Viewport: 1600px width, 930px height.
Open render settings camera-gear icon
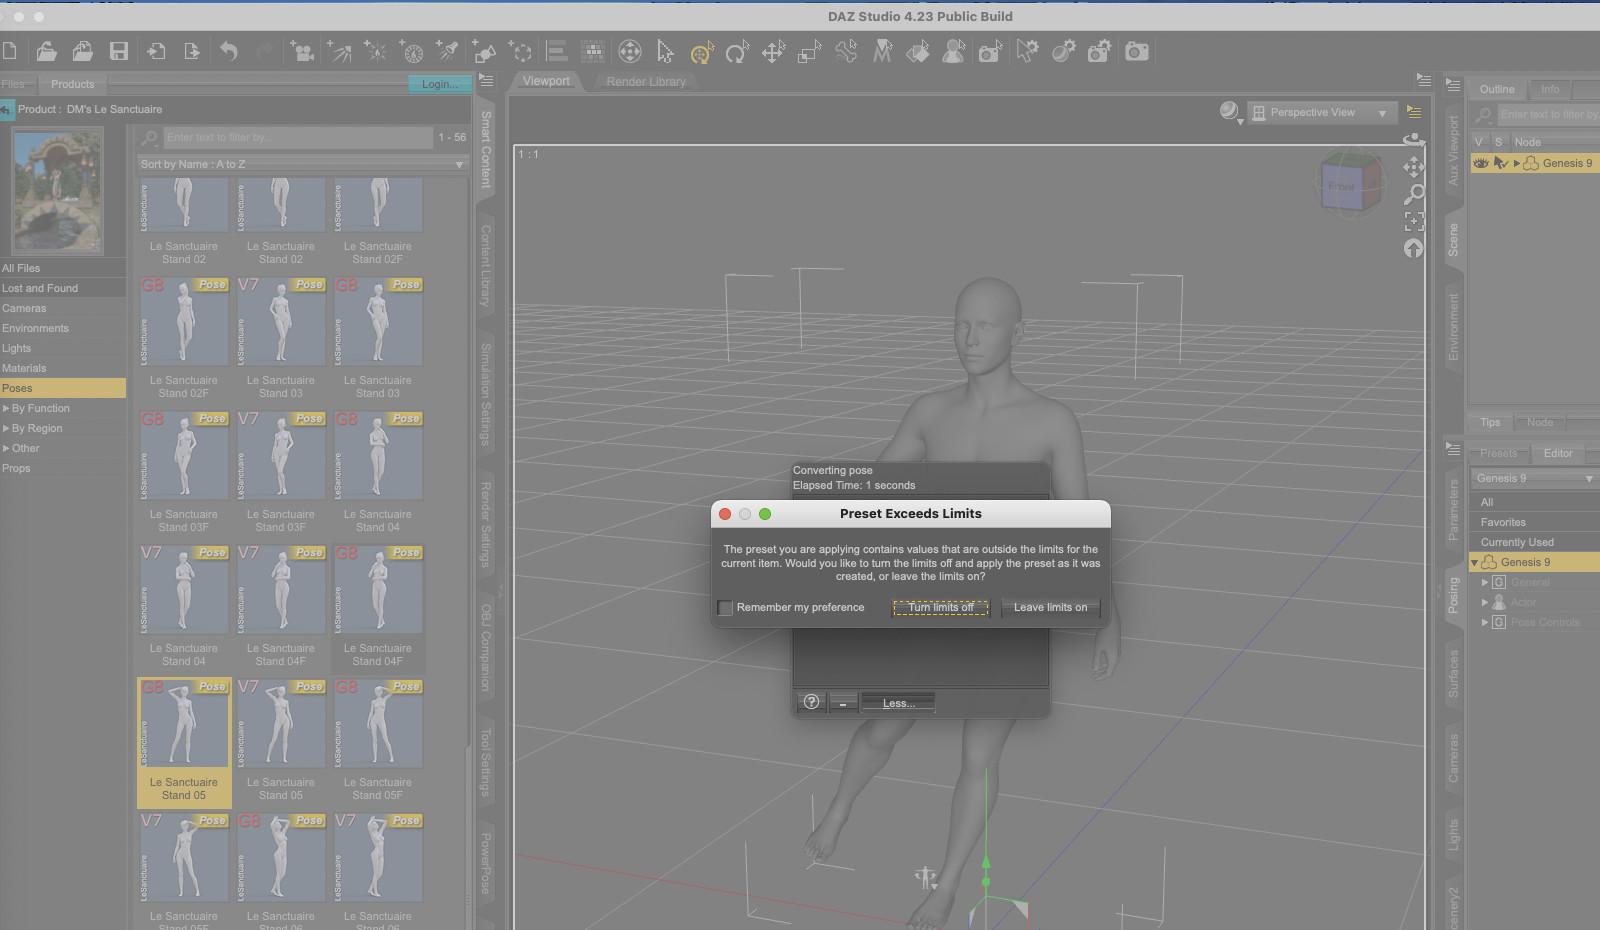tap(1100, 51)
